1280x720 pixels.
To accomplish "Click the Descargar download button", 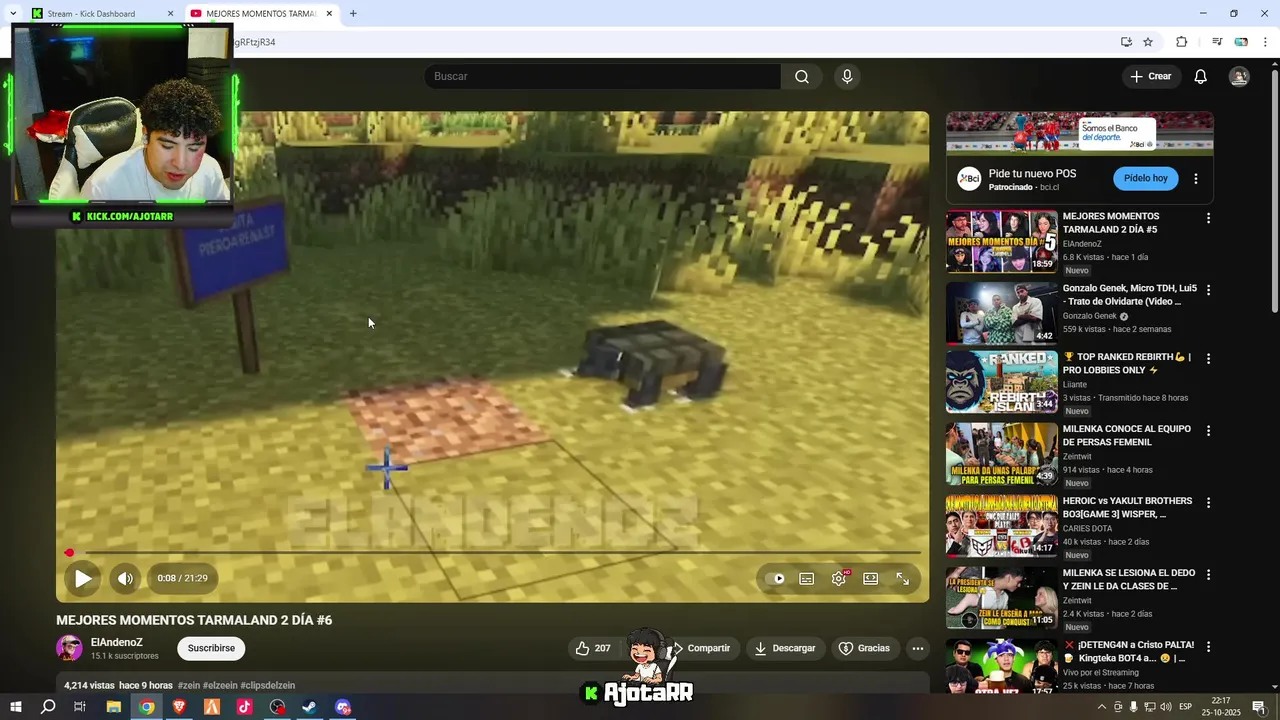I will 786,648.
